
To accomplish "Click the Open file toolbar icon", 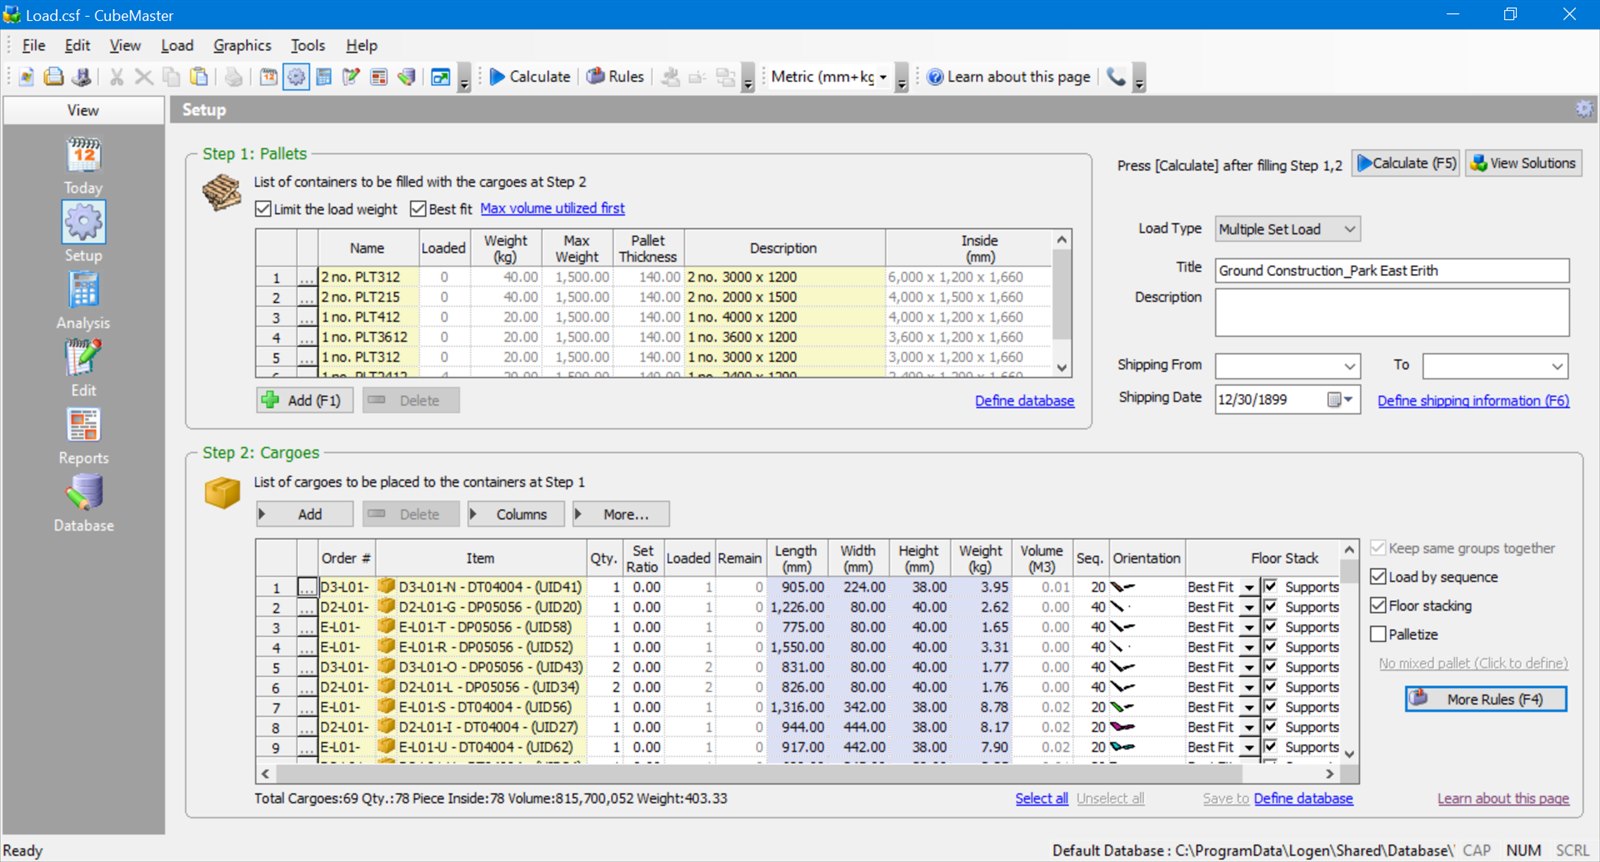I will [54, 77].
